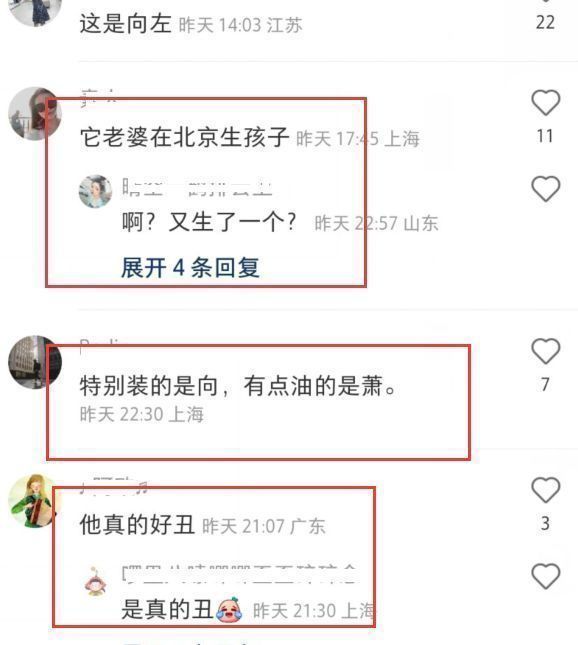578x645 pixels.
Task: Tap reply text 啊？又生了一个？
Action: (209, 223)
